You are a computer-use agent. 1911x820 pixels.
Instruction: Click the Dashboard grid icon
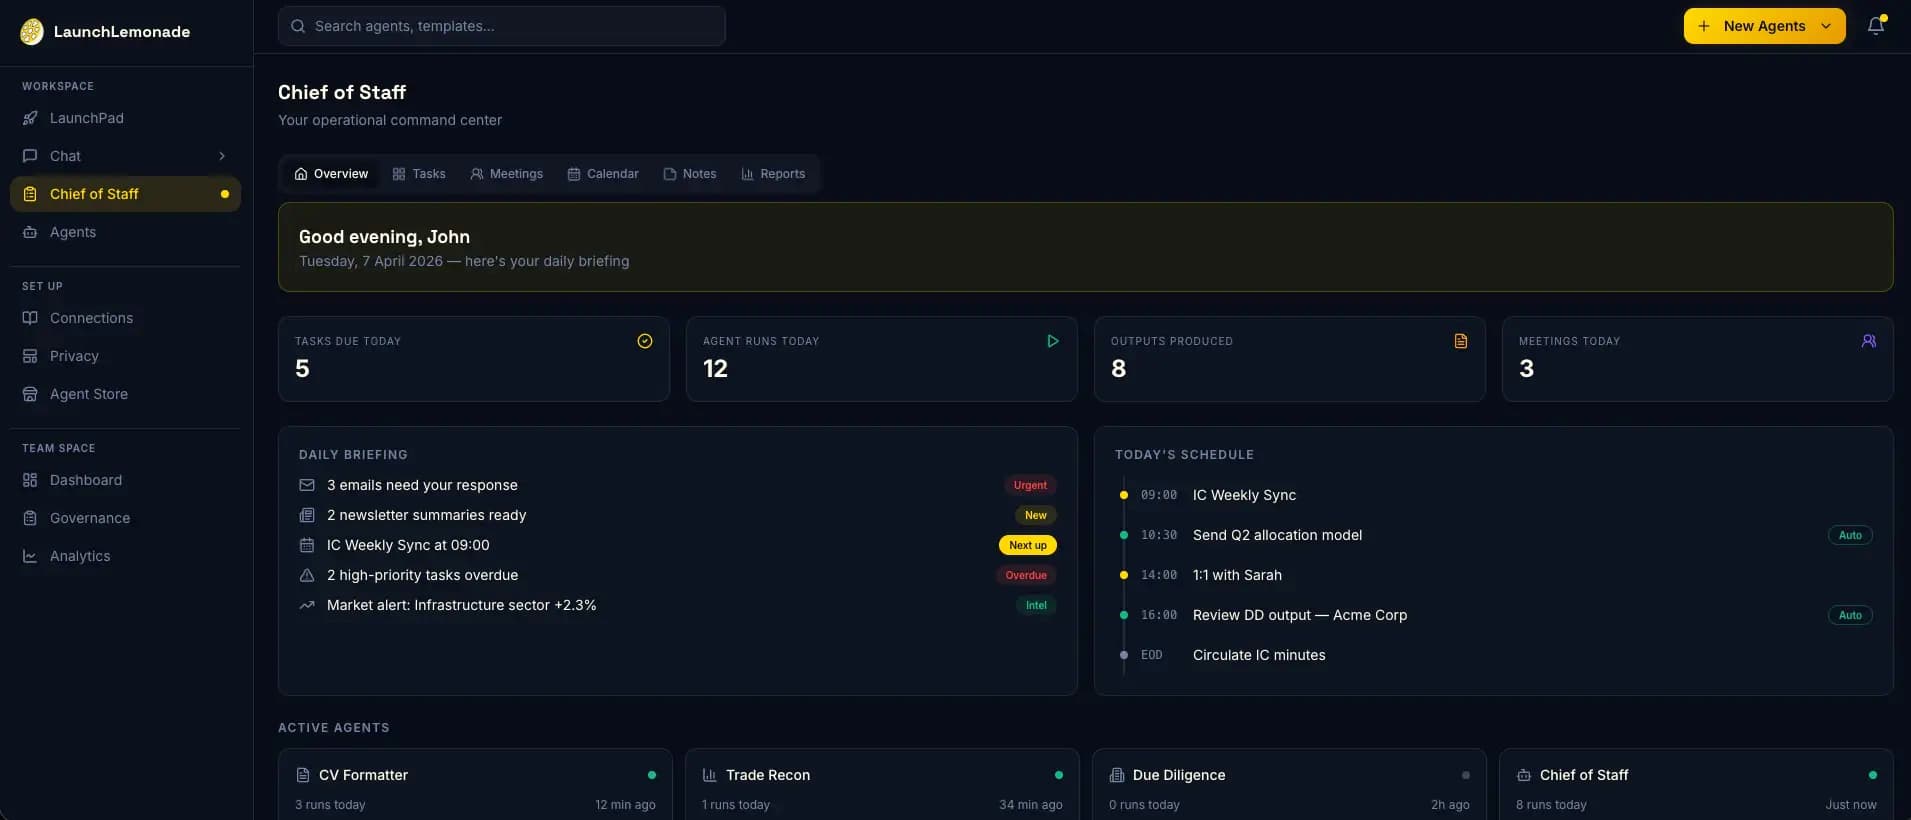30,480
